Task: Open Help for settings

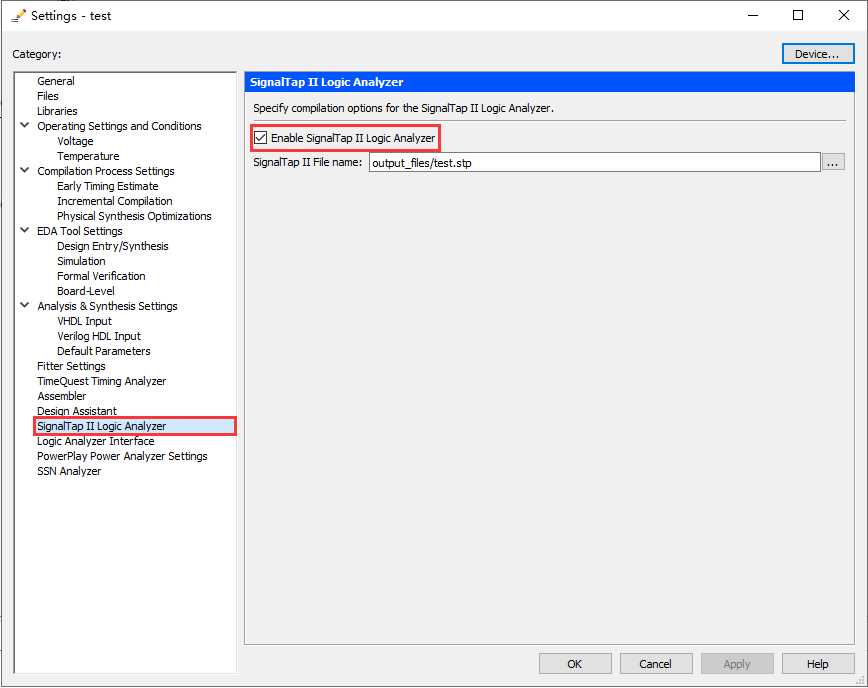Action: [818, 663]
